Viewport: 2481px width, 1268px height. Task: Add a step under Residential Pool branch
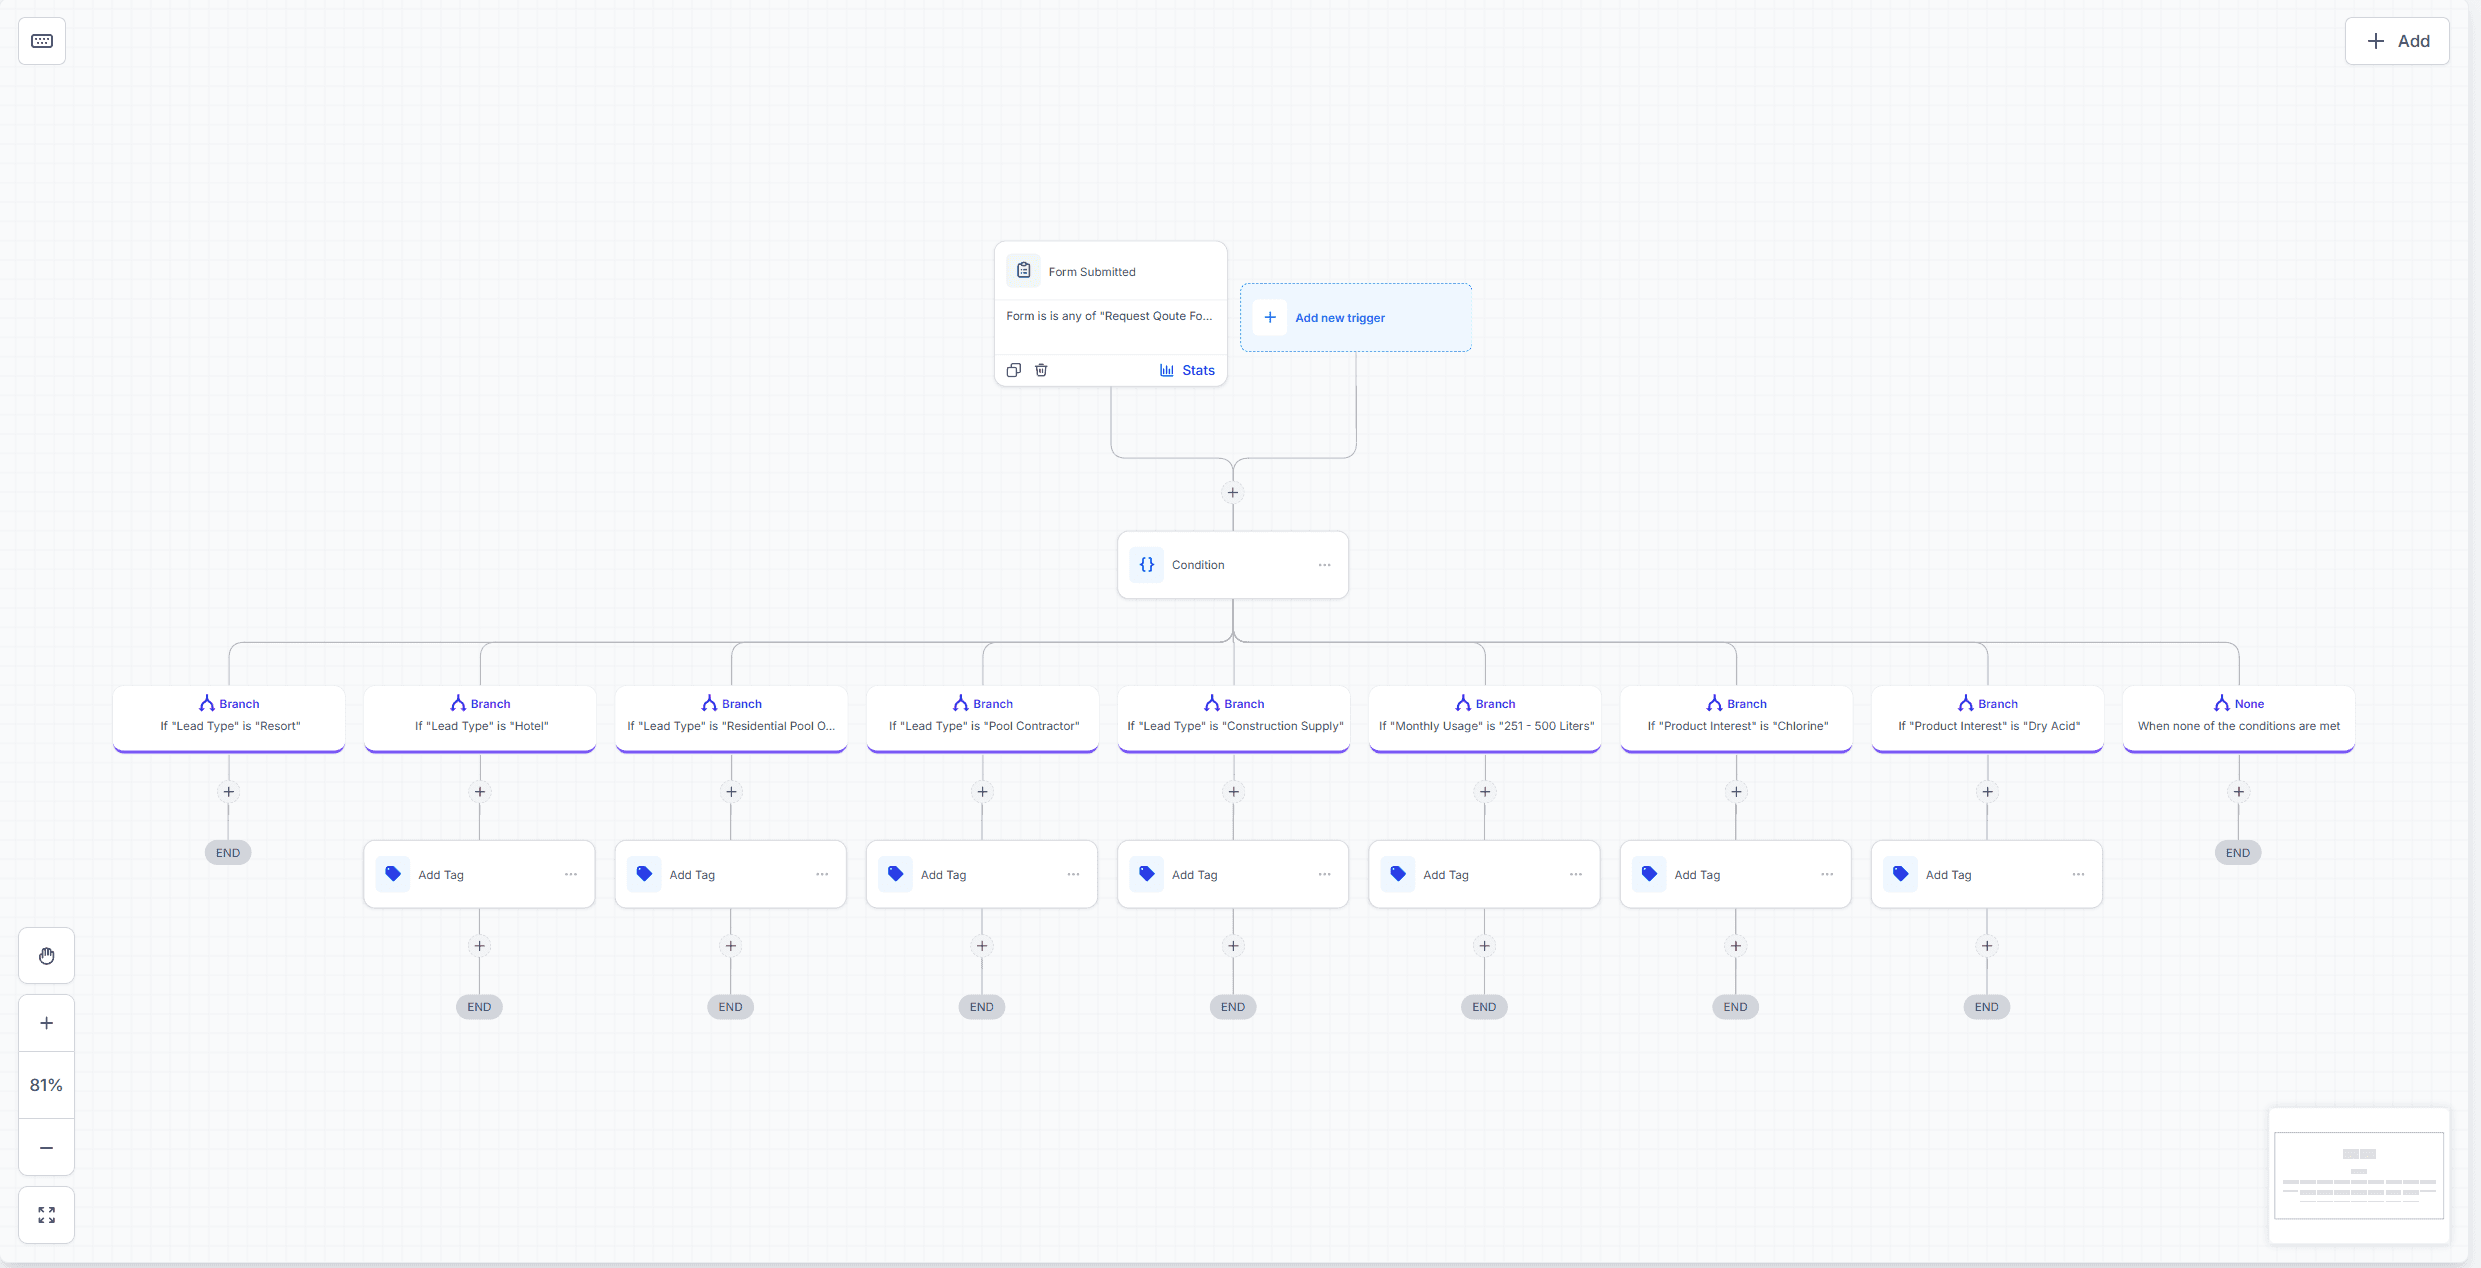tap(731, 792)
